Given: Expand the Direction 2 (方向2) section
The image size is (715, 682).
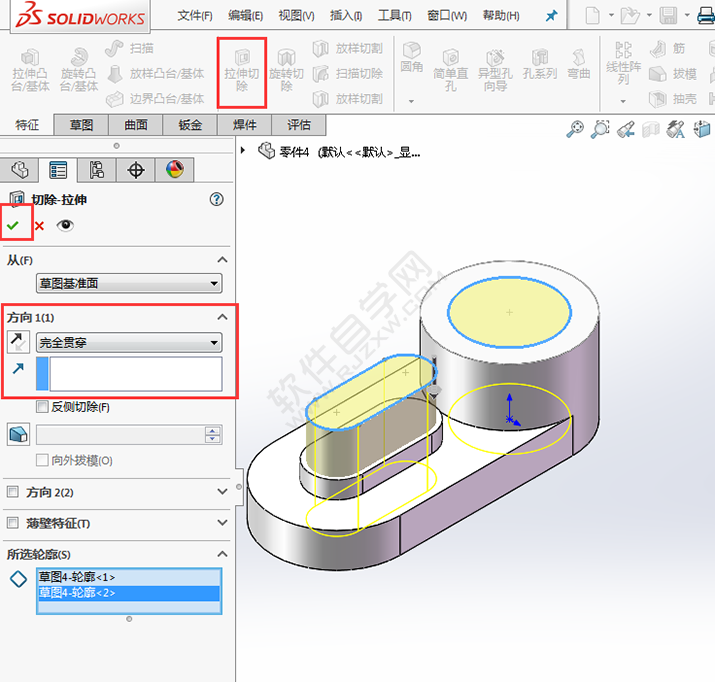Looking at the screenshot, I should pyautogui.click(x=222, y=491).
